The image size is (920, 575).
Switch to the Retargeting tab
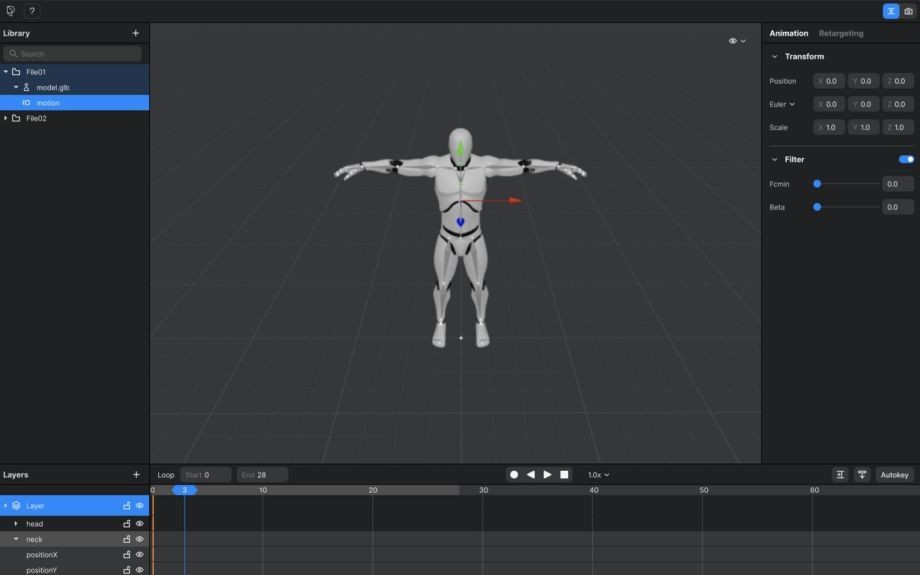click(840, 33)
